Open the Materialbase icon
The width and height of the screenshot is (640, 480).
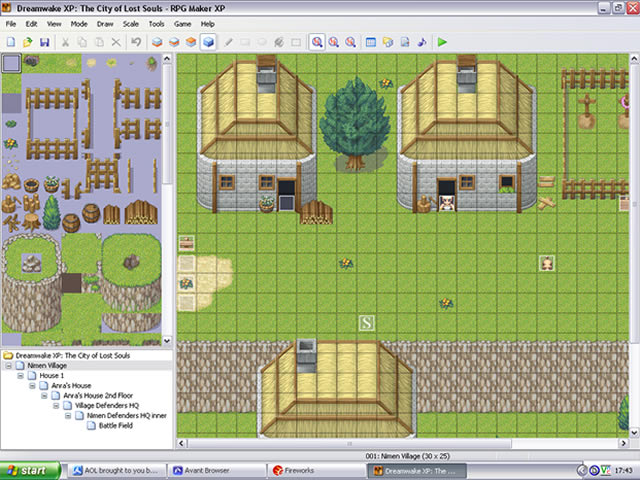pos(388,42)
